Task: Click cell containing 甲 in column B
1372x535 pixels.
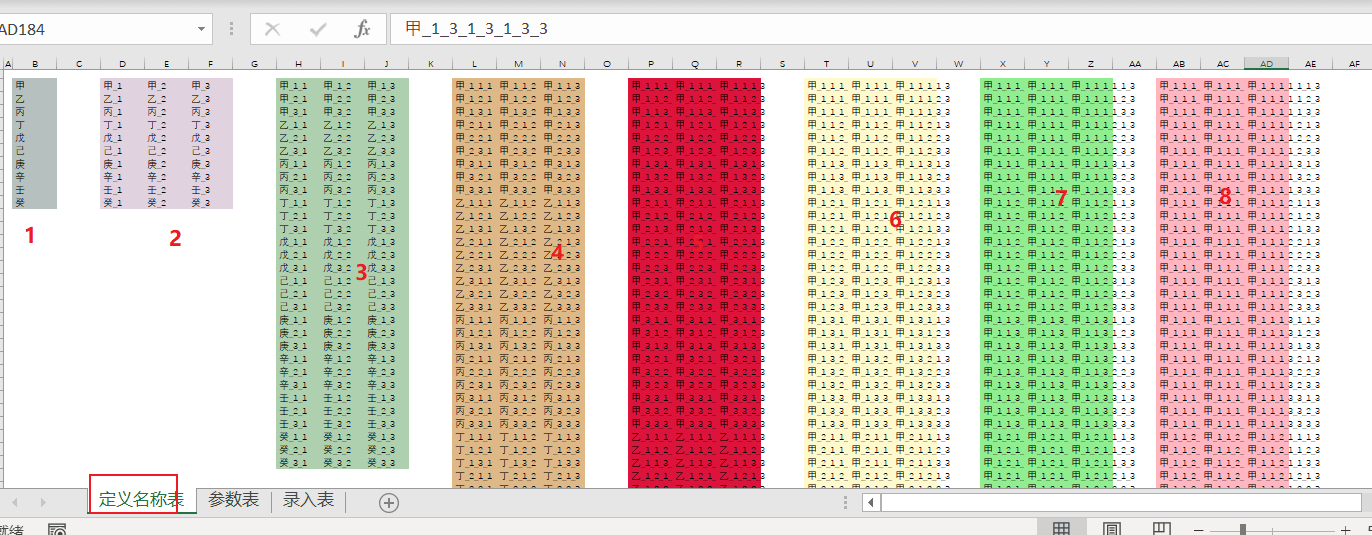Action: [x=35, y=86]
